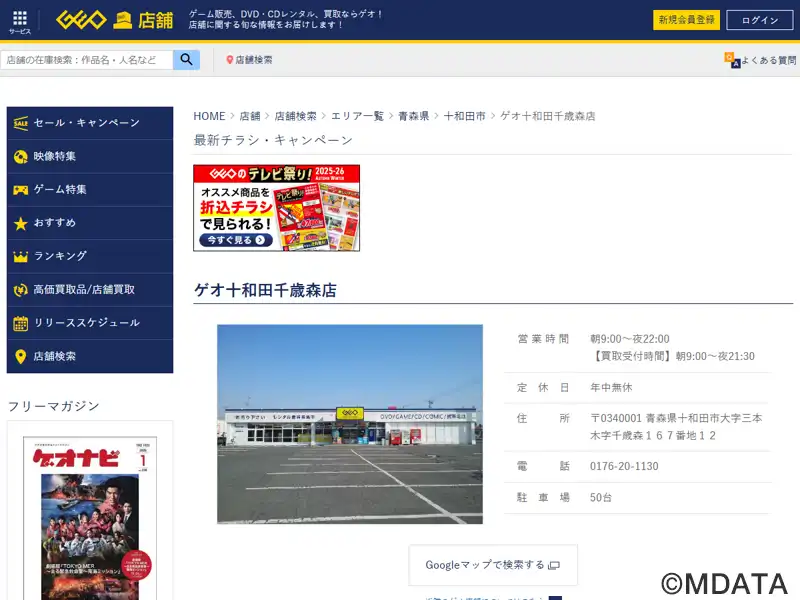Click the Q&A frequently asked questions icon
Viewport: 800px width, 600px height.
pyautogui.click(x=732, y=60)
